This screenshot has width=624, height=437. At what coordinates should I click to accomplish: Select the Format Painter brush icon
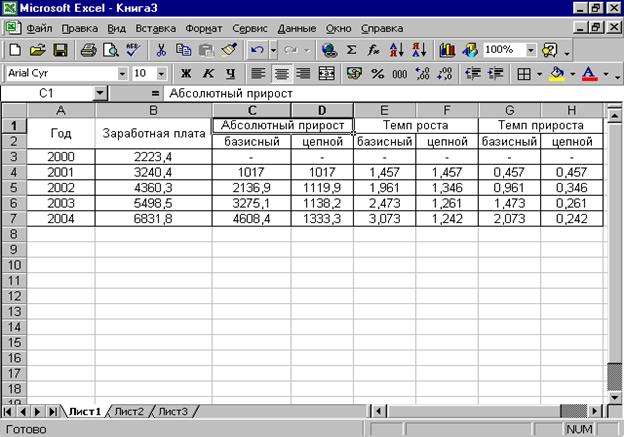(x=229, y=49)
